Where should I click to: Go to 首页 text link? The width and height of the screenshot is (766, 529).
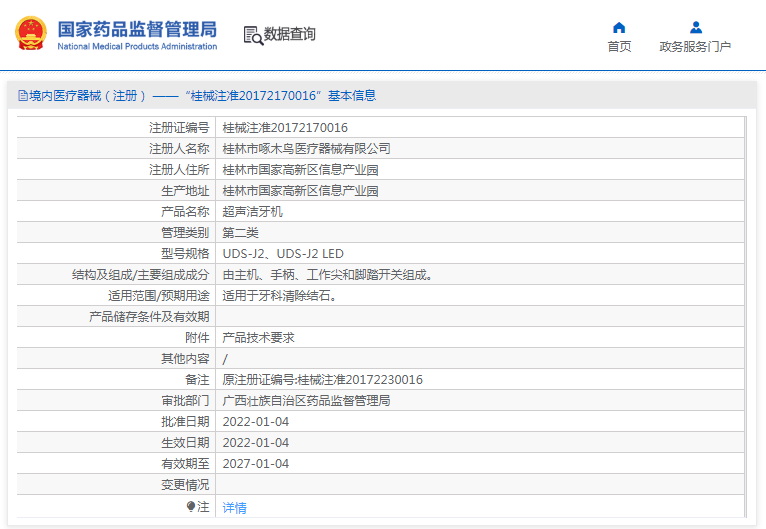pos(619,46)
